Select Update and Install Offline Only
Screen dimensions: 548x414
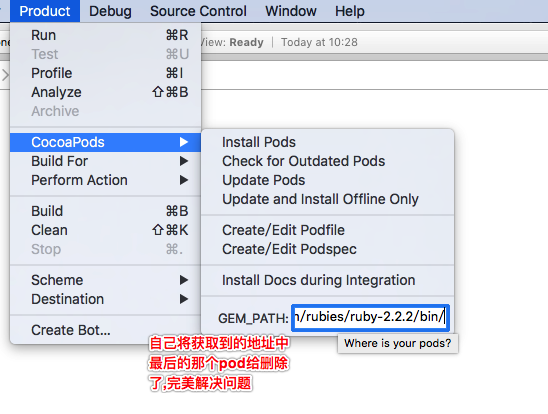click(x=328, y=199)
